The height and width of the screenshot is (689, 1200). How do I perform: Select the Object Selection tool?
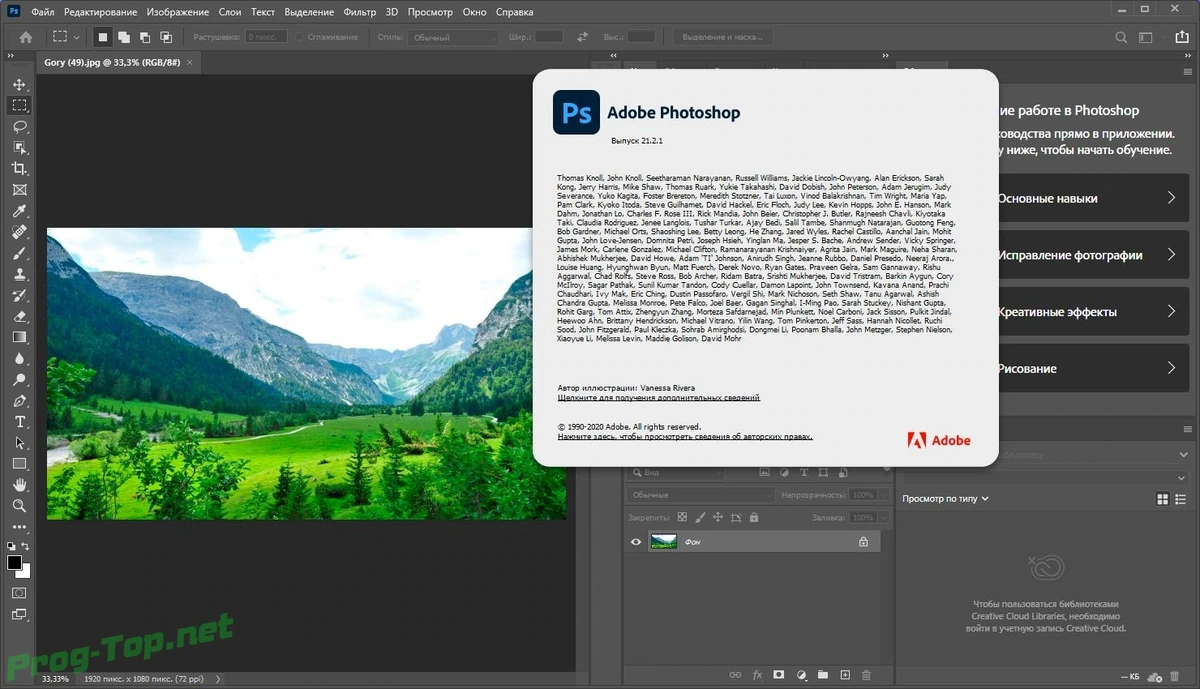(19, 148)
